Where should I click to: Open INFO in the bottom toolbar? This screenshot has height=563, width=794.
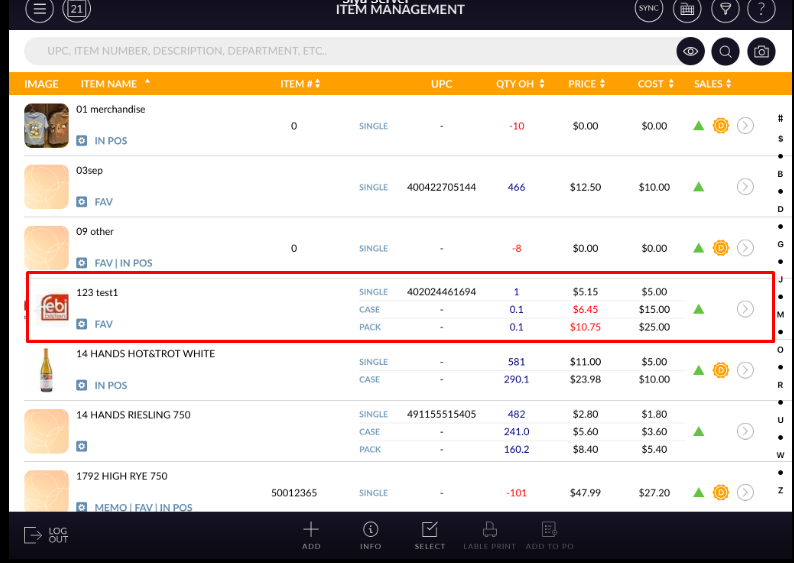coord(370,535)
